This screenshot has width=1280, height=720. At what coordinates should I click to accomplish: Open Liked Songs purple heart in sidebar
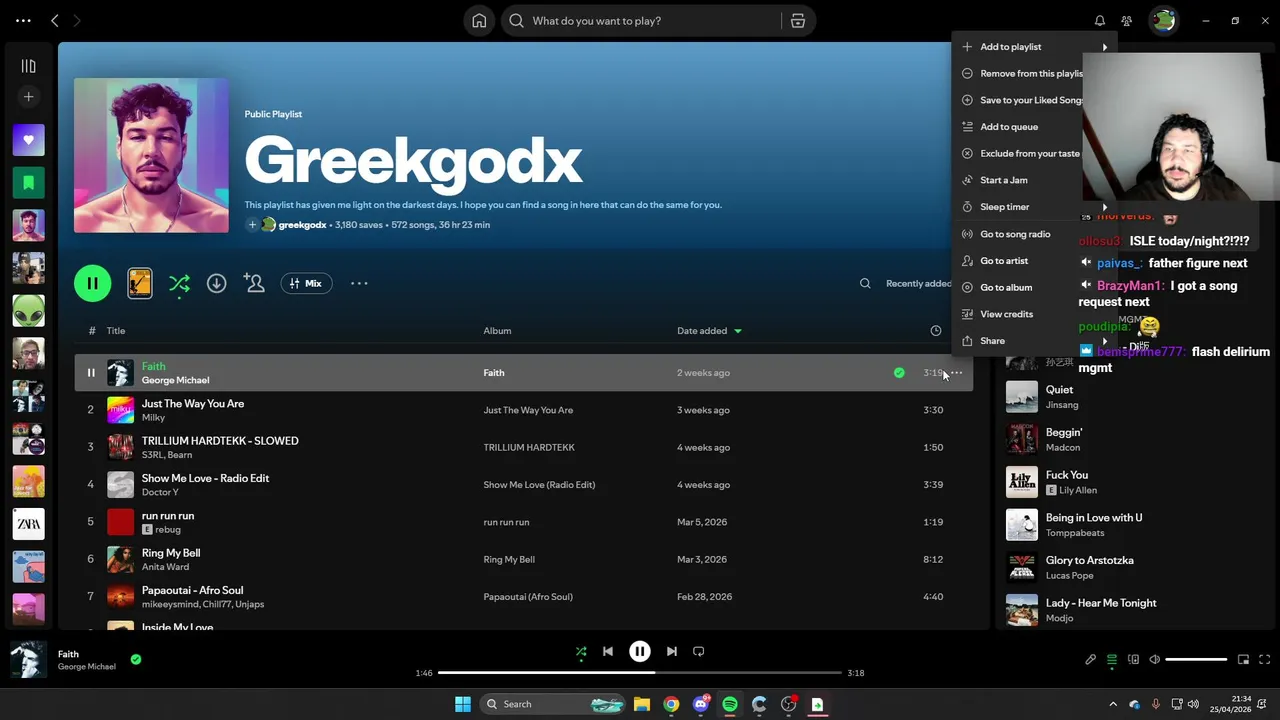click(x=28, y=140)
